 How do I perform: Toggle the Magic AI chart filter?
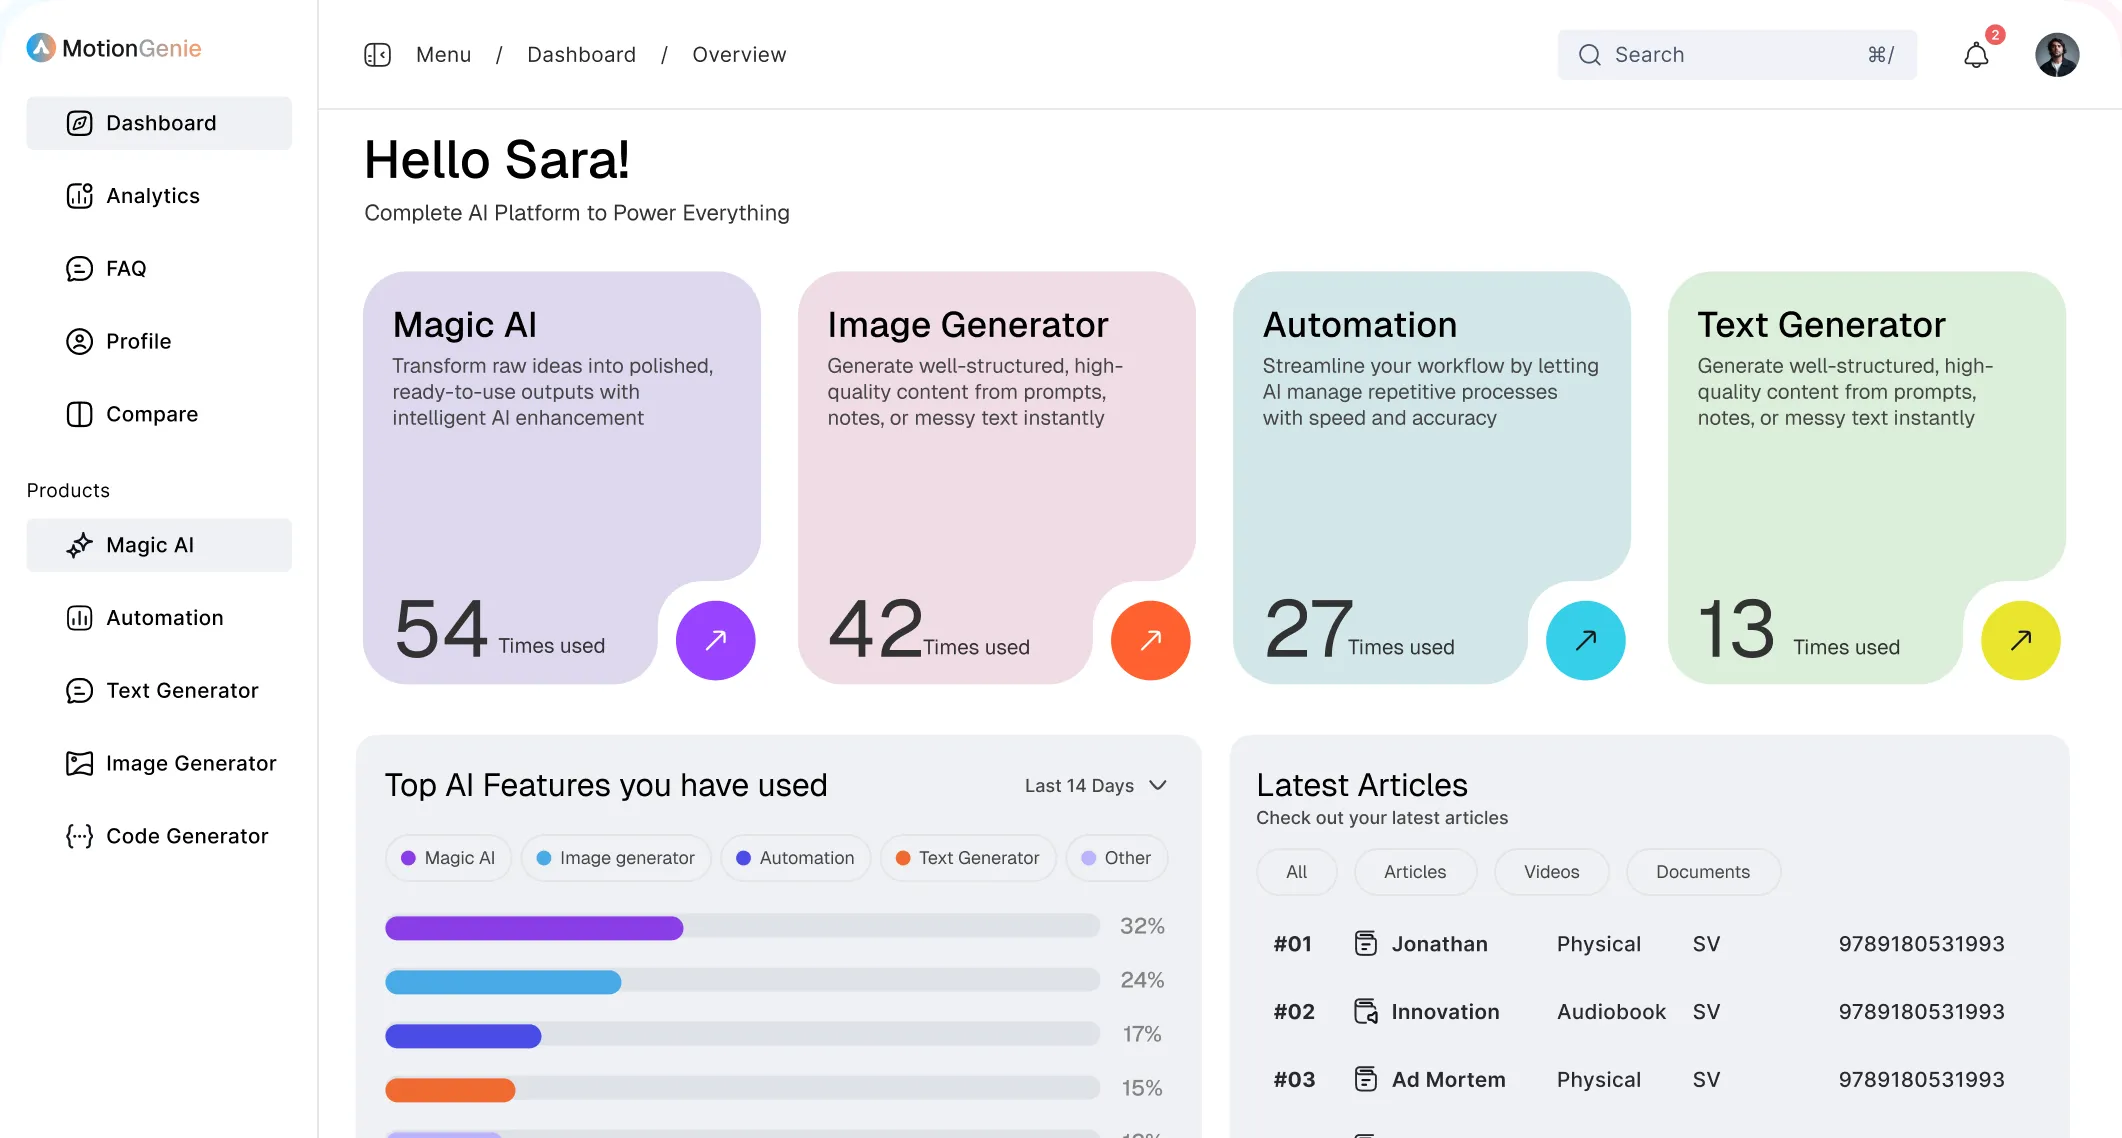[447, 858]
